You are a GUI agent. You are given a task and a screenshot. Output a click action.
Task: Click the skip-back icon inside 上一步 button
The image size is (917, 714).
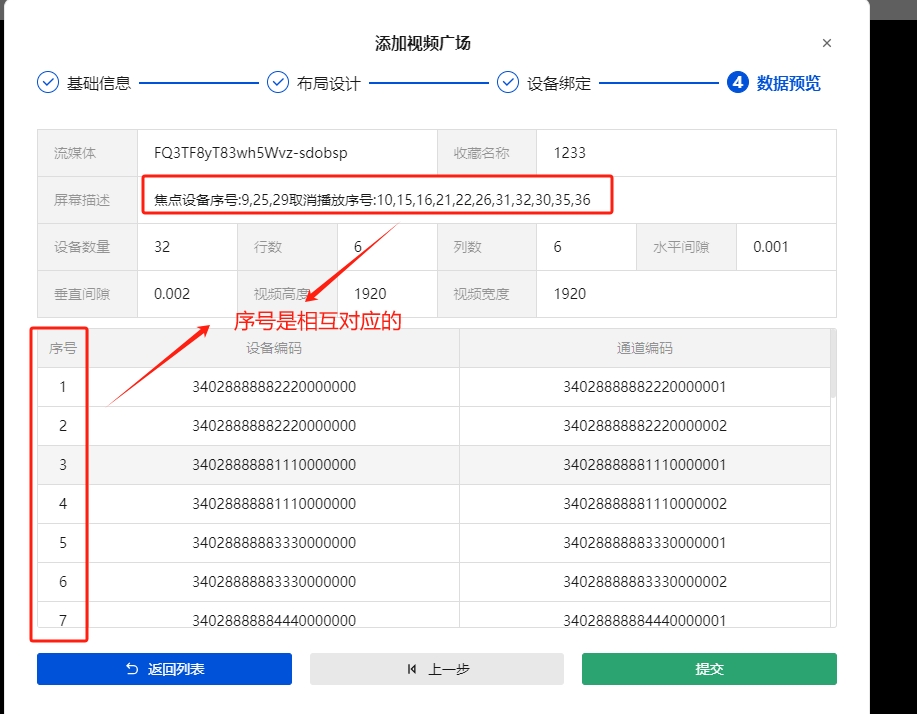coord(413,669)
